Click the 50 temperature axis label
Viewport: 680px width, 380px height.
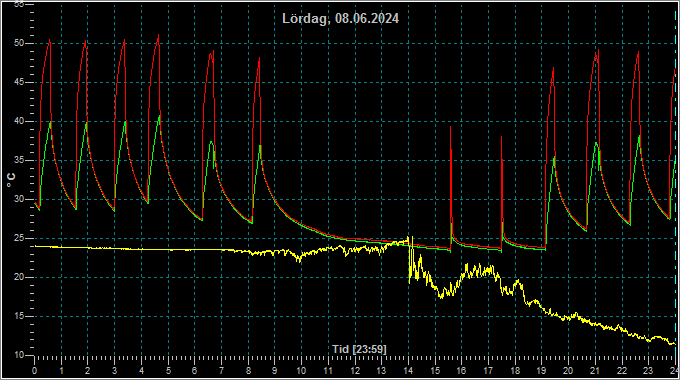point(19,43)
